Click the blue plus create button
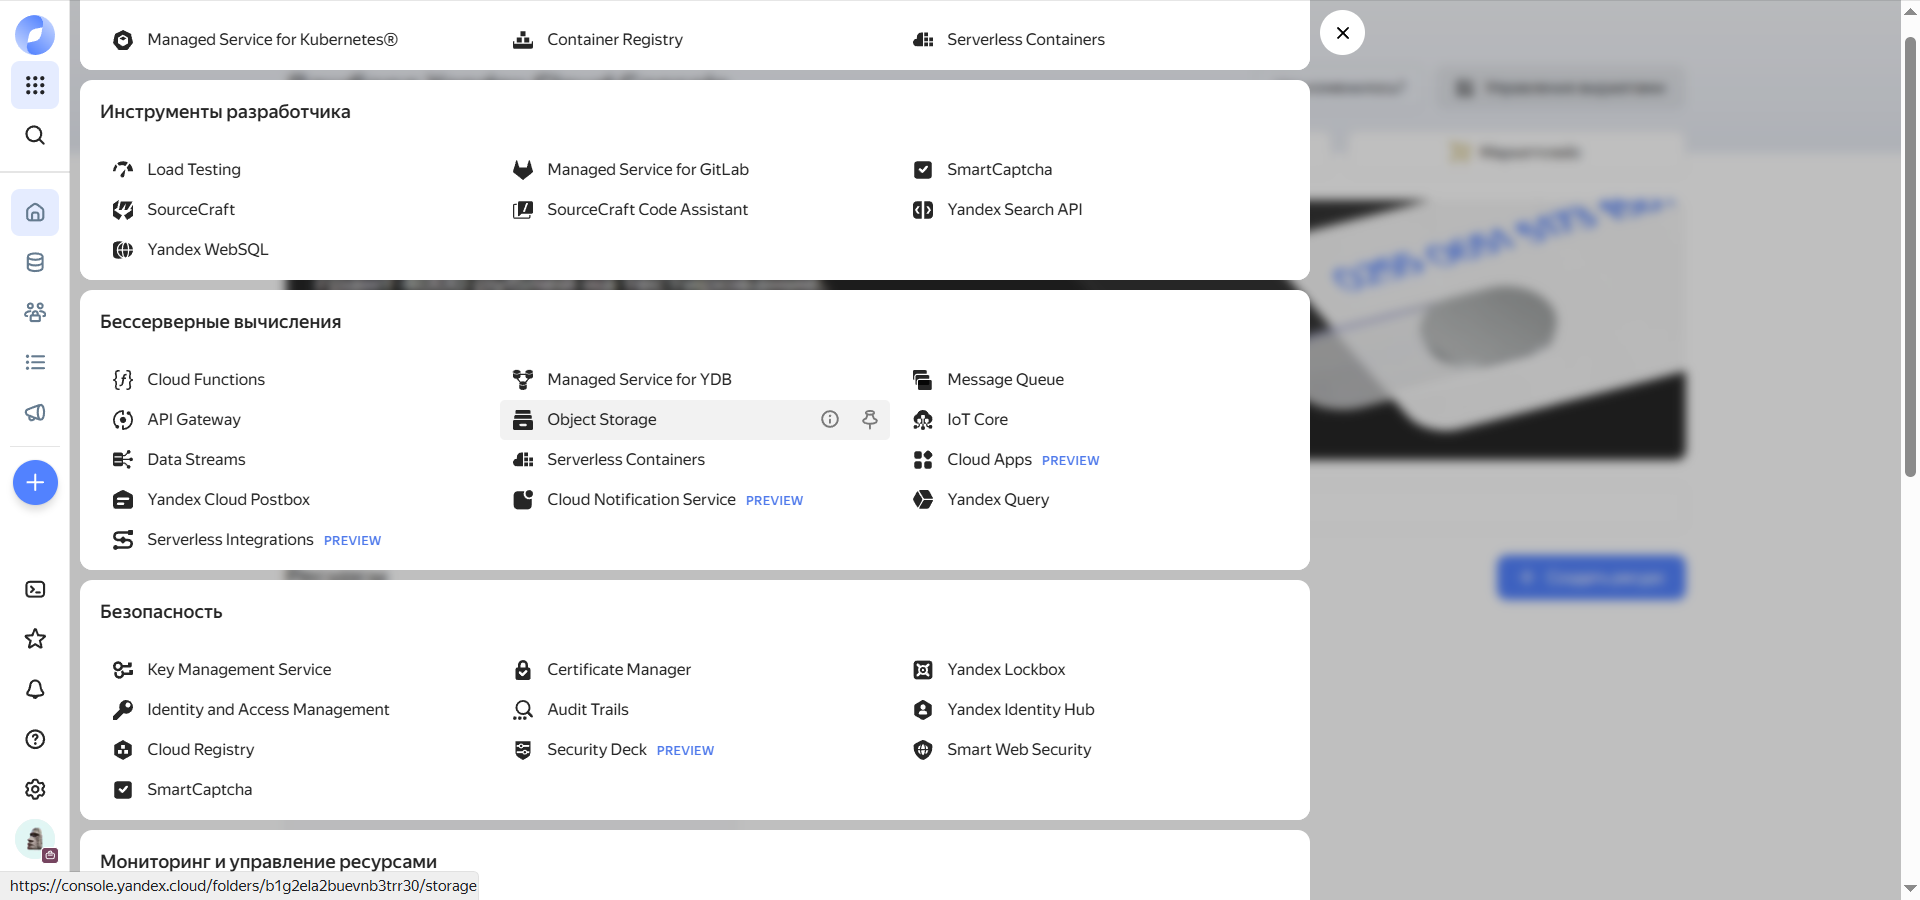The height and width of the screenshot is (900, 1920). 35,483
